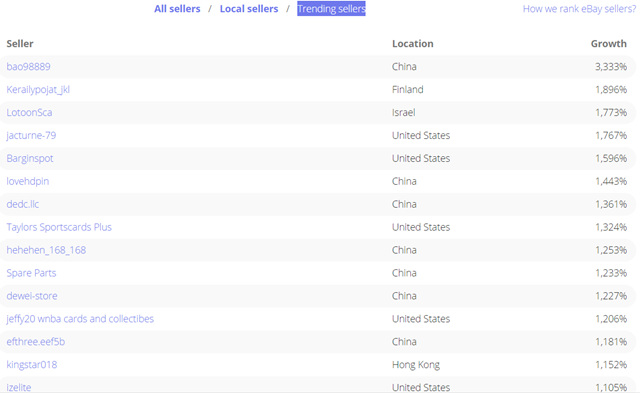The height and width of the screenshot is (393, 640).
Task: Click the 1,152% growth value
Action: pos(611,364)
